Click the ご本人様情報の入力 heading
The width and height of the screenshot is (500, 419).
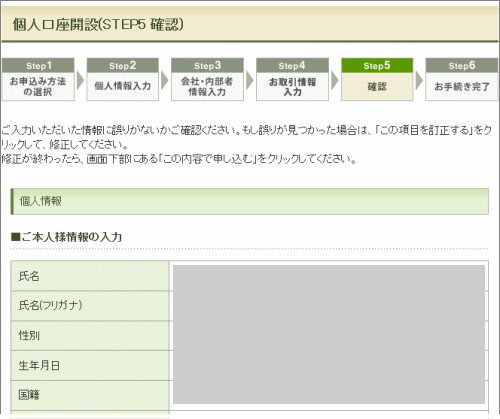click(x=67, y=237)
